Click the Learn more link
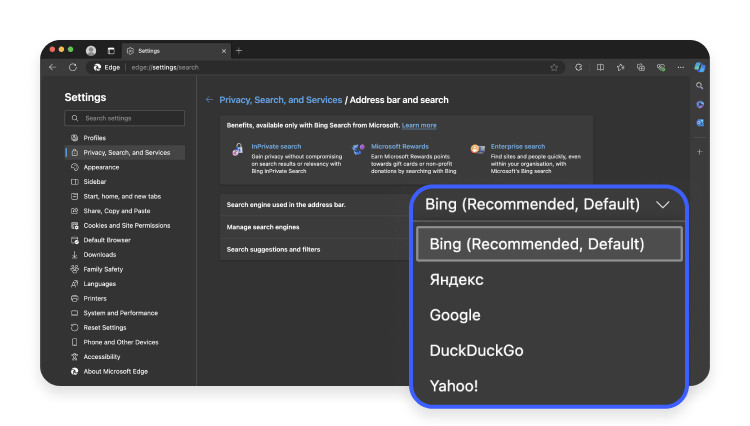Viewport: 750px width, 426px height. pyautogui.click(x=419, y=125)
